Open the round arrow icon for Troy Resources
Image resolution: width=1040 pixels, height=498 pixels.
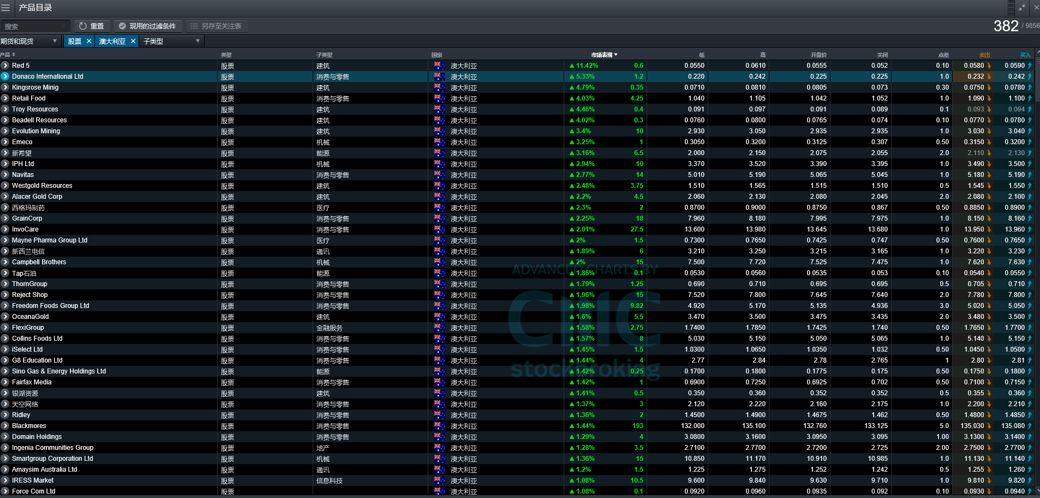click(5, 109)
